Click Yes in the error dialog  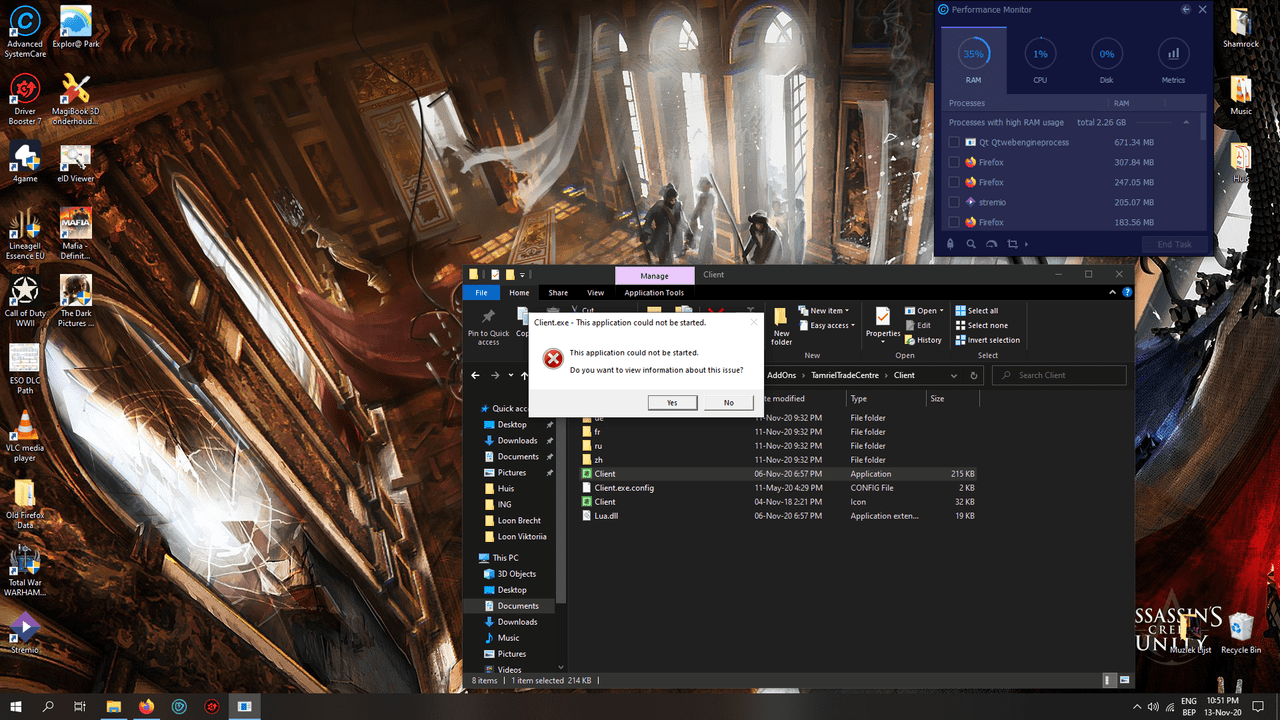pos(672,403)
